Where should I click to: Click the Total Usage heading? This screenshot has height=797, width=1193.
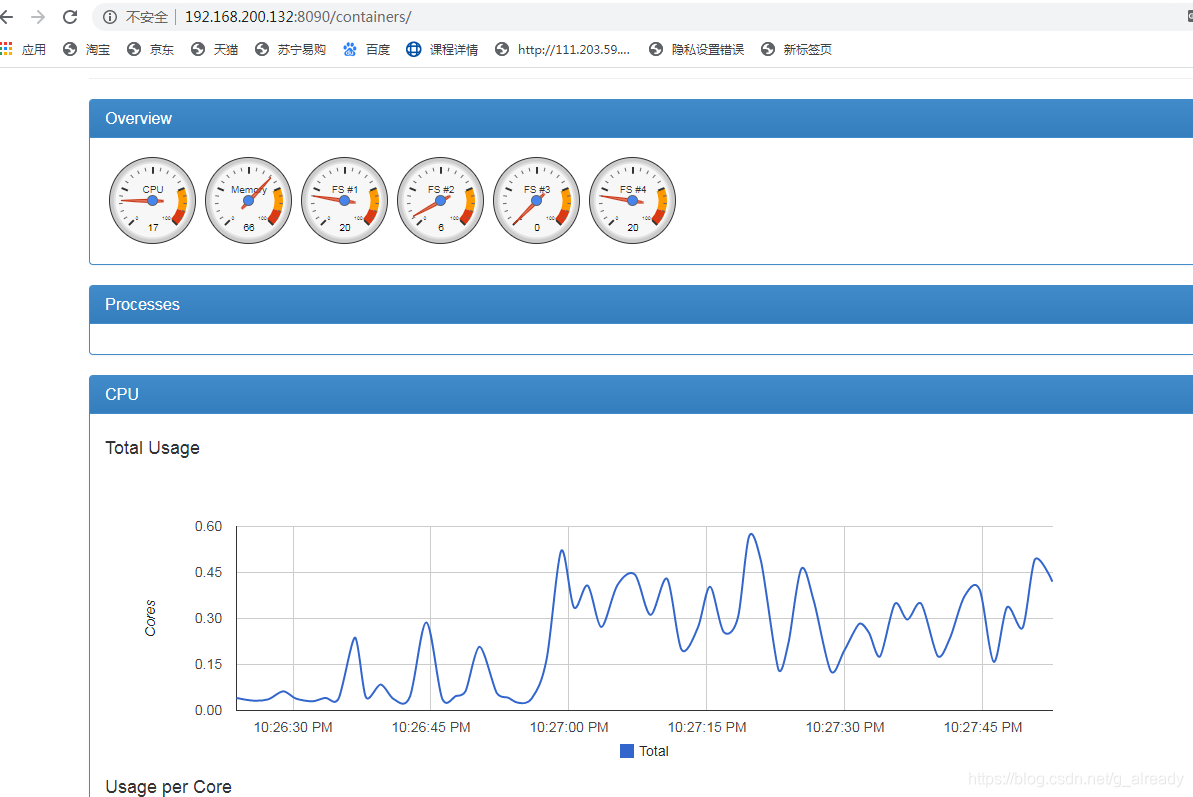tap(152, 448)
